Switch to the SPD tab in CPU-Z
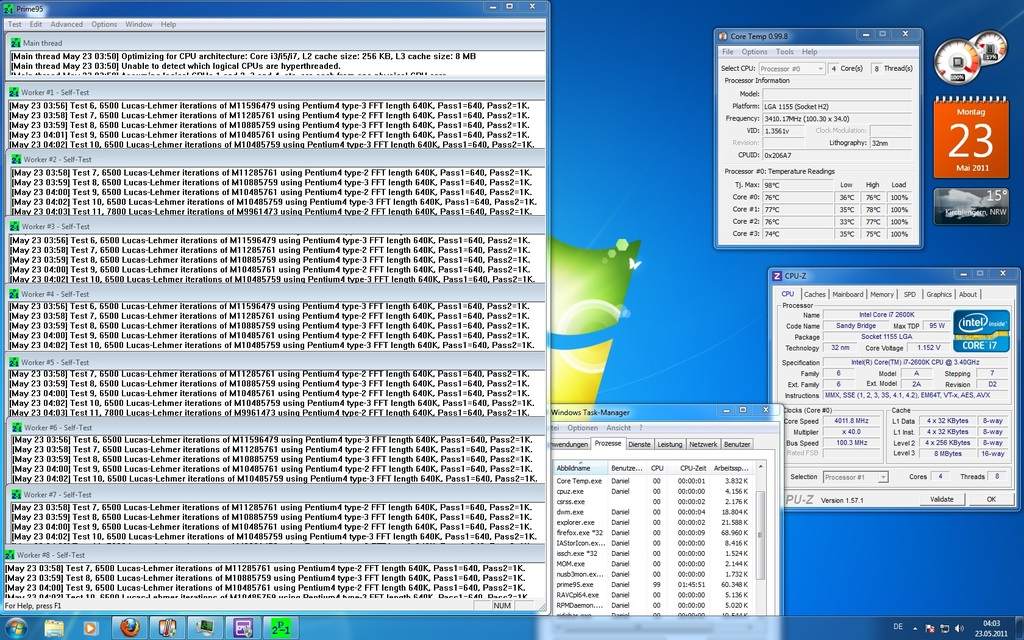This screenshot has height=640, width=1024. tap(910, 295)
